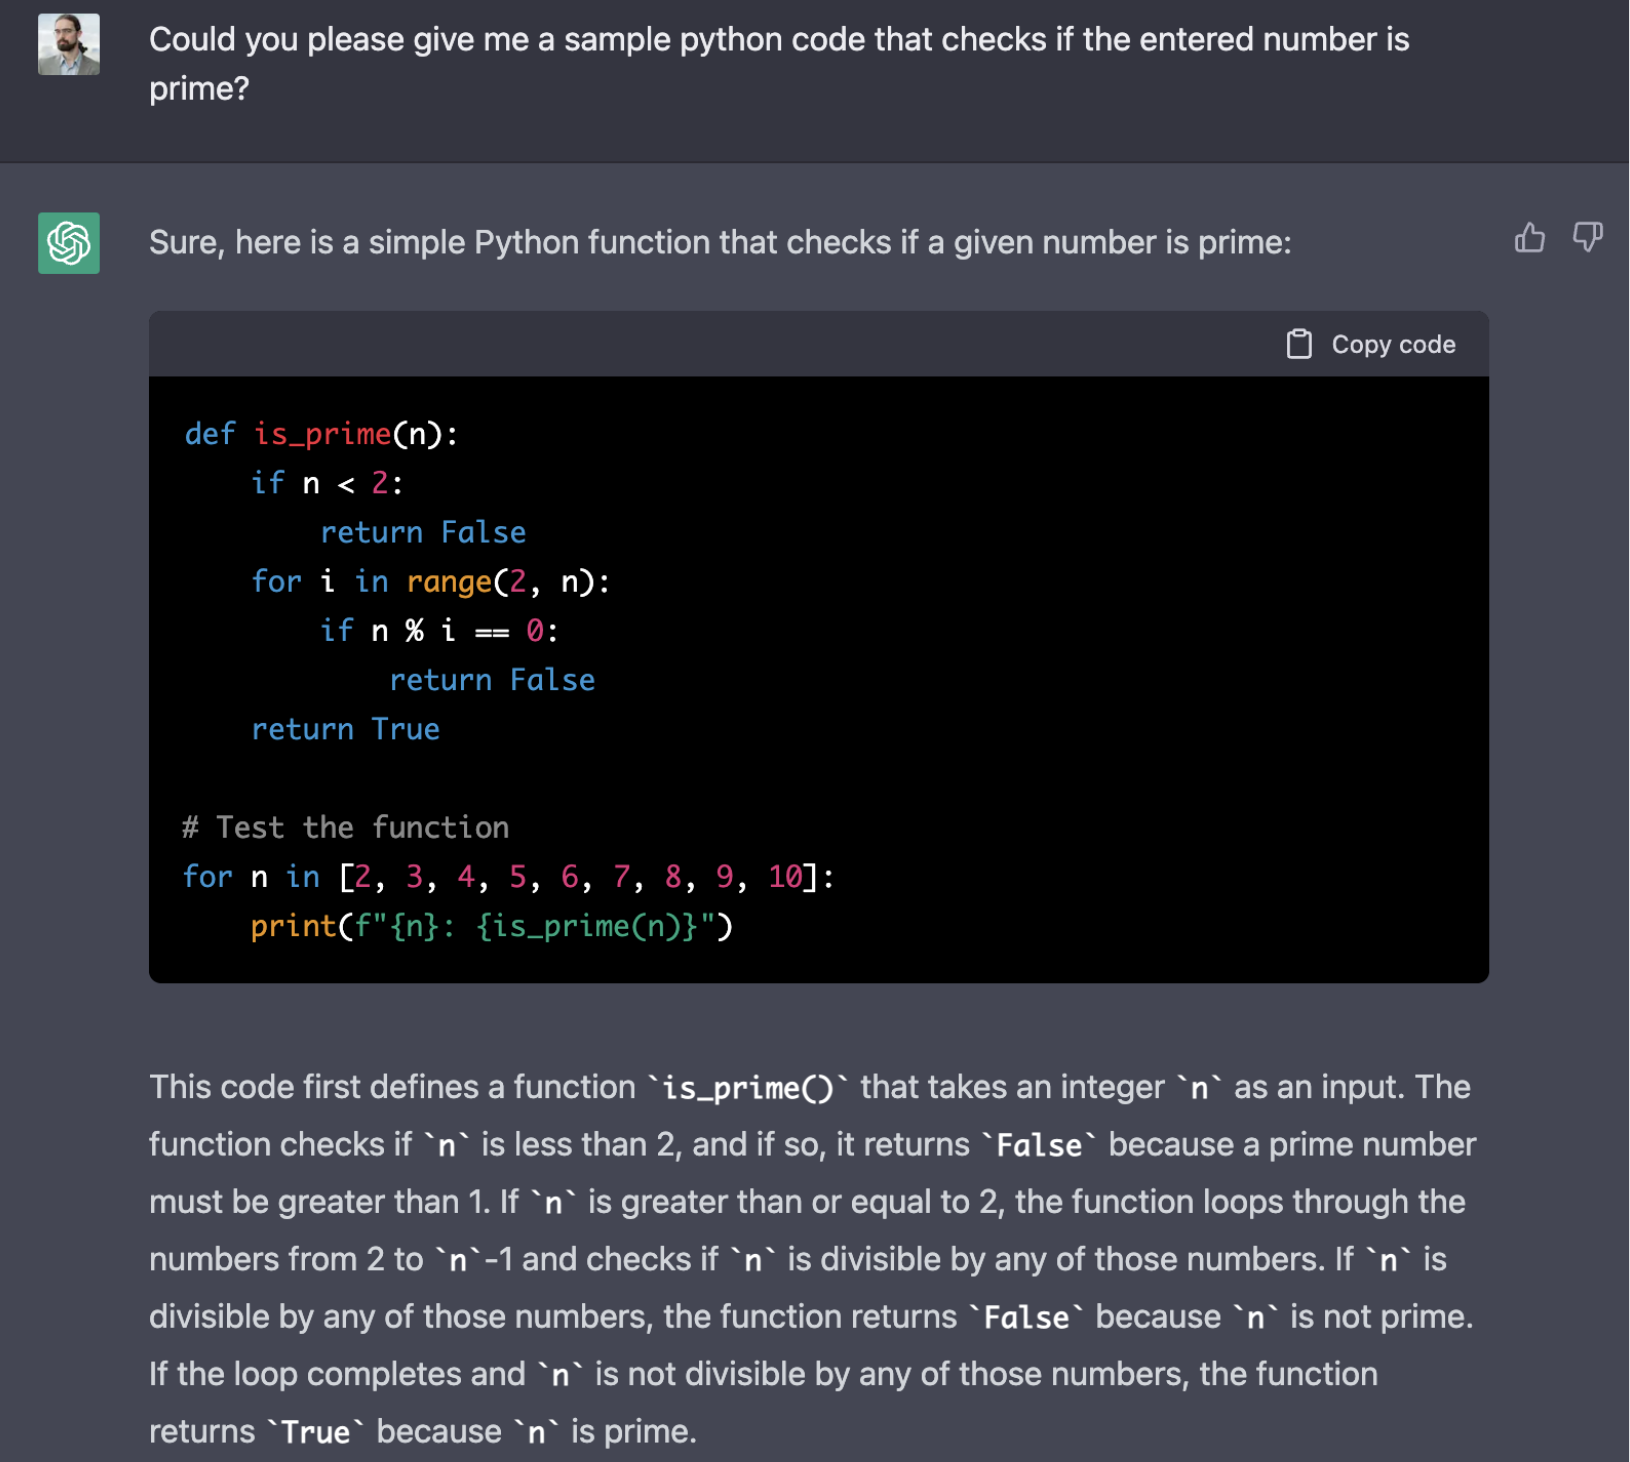Image resolution: width=1630 pixels, height=1462 pixels.
Task: Click the user's question about prime numbers
Action: [x=778, y=64]
